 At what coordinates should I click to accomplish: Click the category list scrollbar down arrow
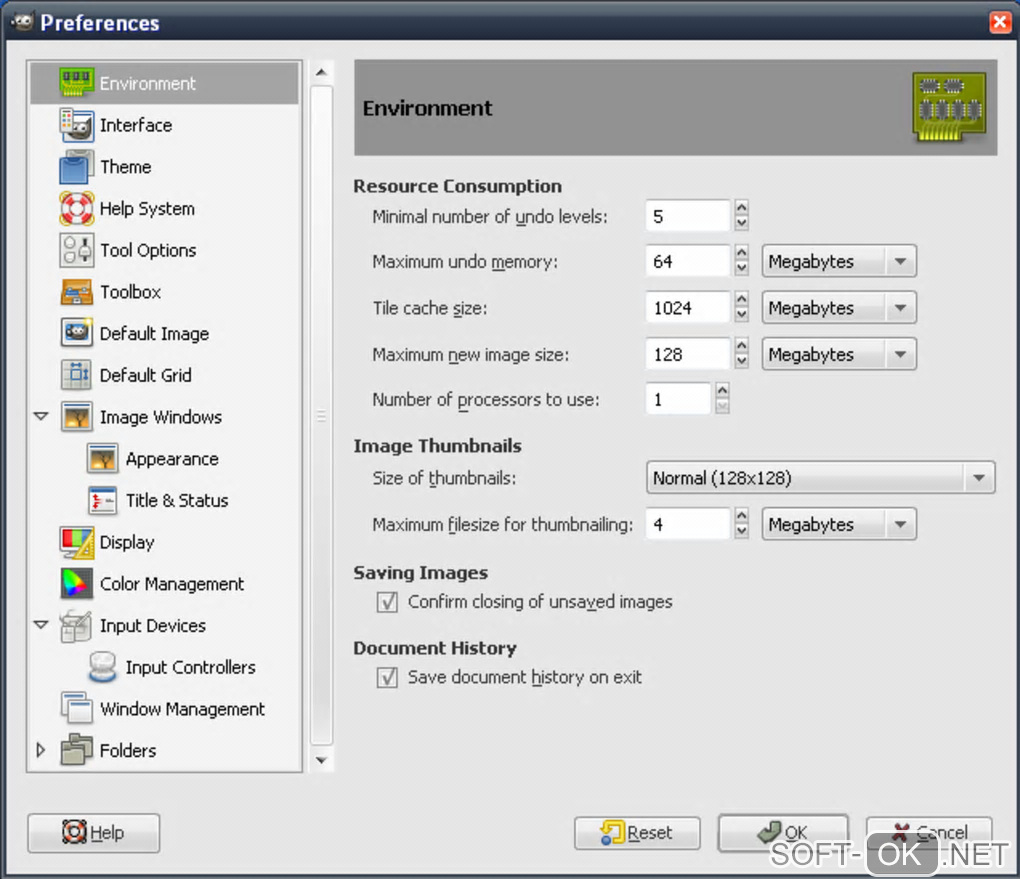tap(321, 759)
